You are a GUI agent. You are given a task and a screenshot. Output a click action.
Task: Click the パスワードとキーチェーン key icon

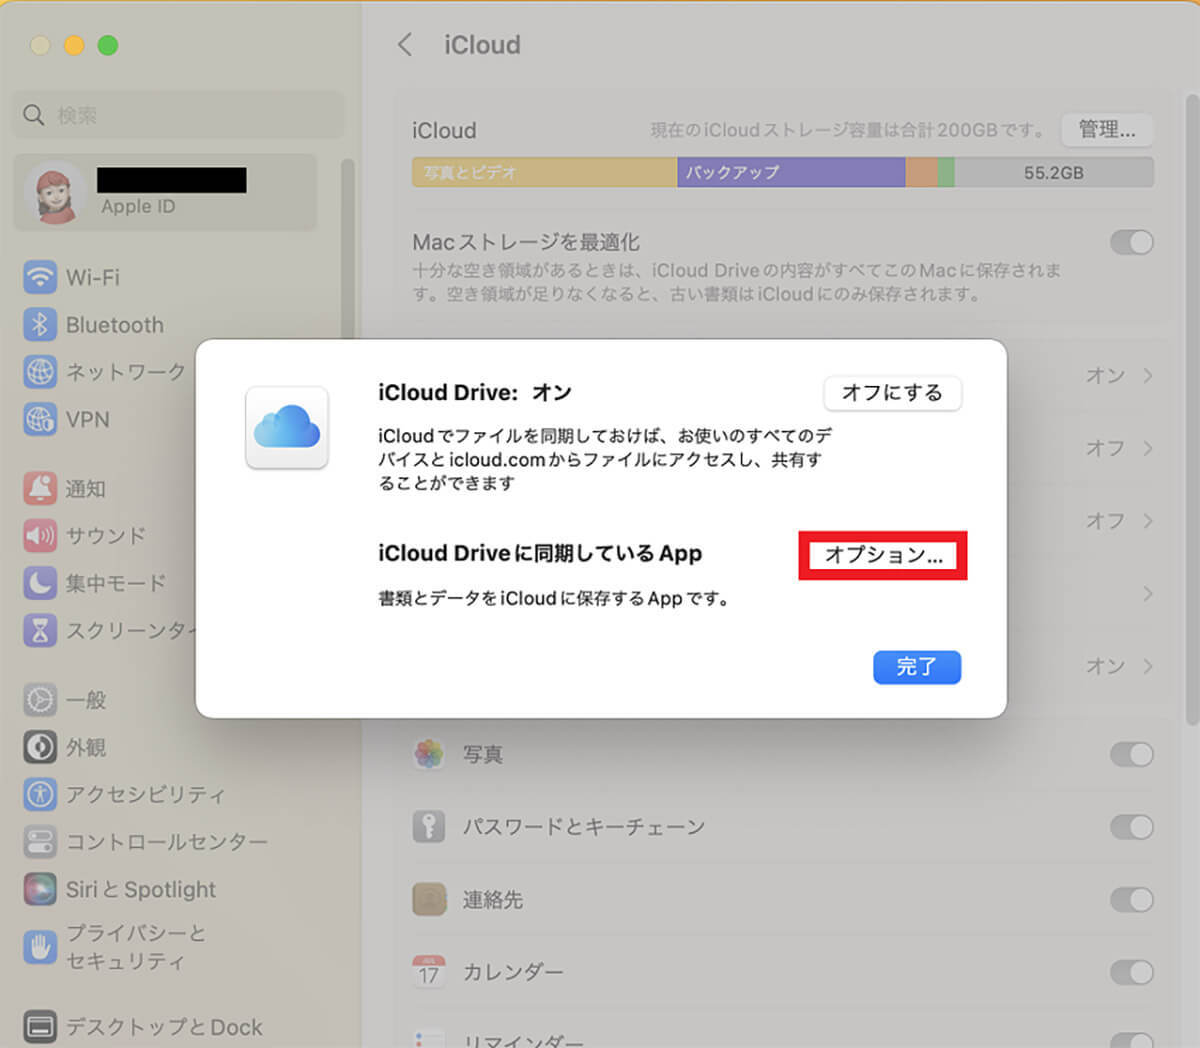click(429, 827)
